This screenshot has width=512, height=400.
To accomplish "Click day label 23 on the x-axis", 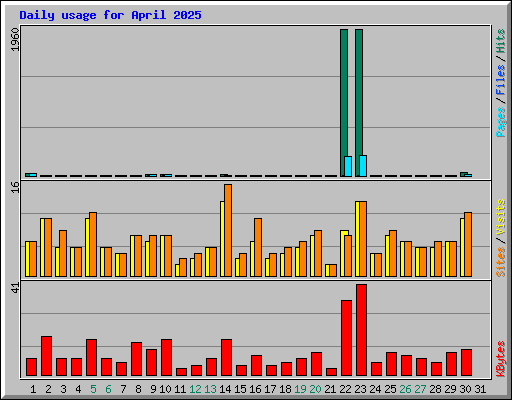I will point(360,389).
